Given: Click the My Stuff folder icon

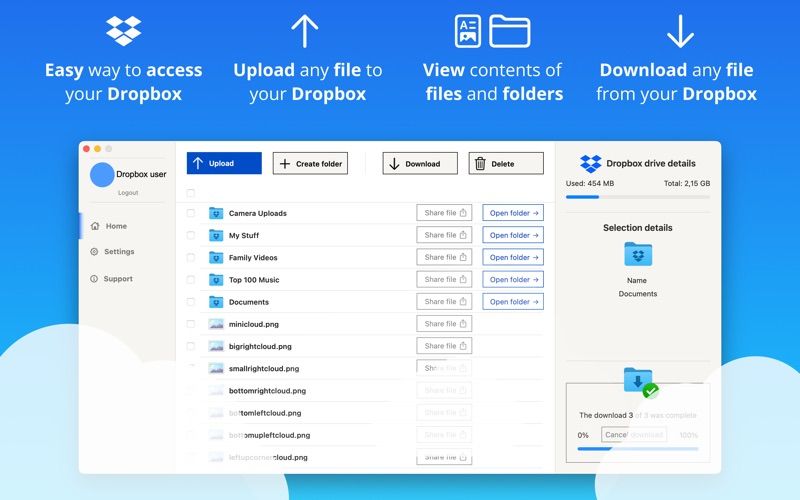Looking at the screenshot, I should 216,235.
